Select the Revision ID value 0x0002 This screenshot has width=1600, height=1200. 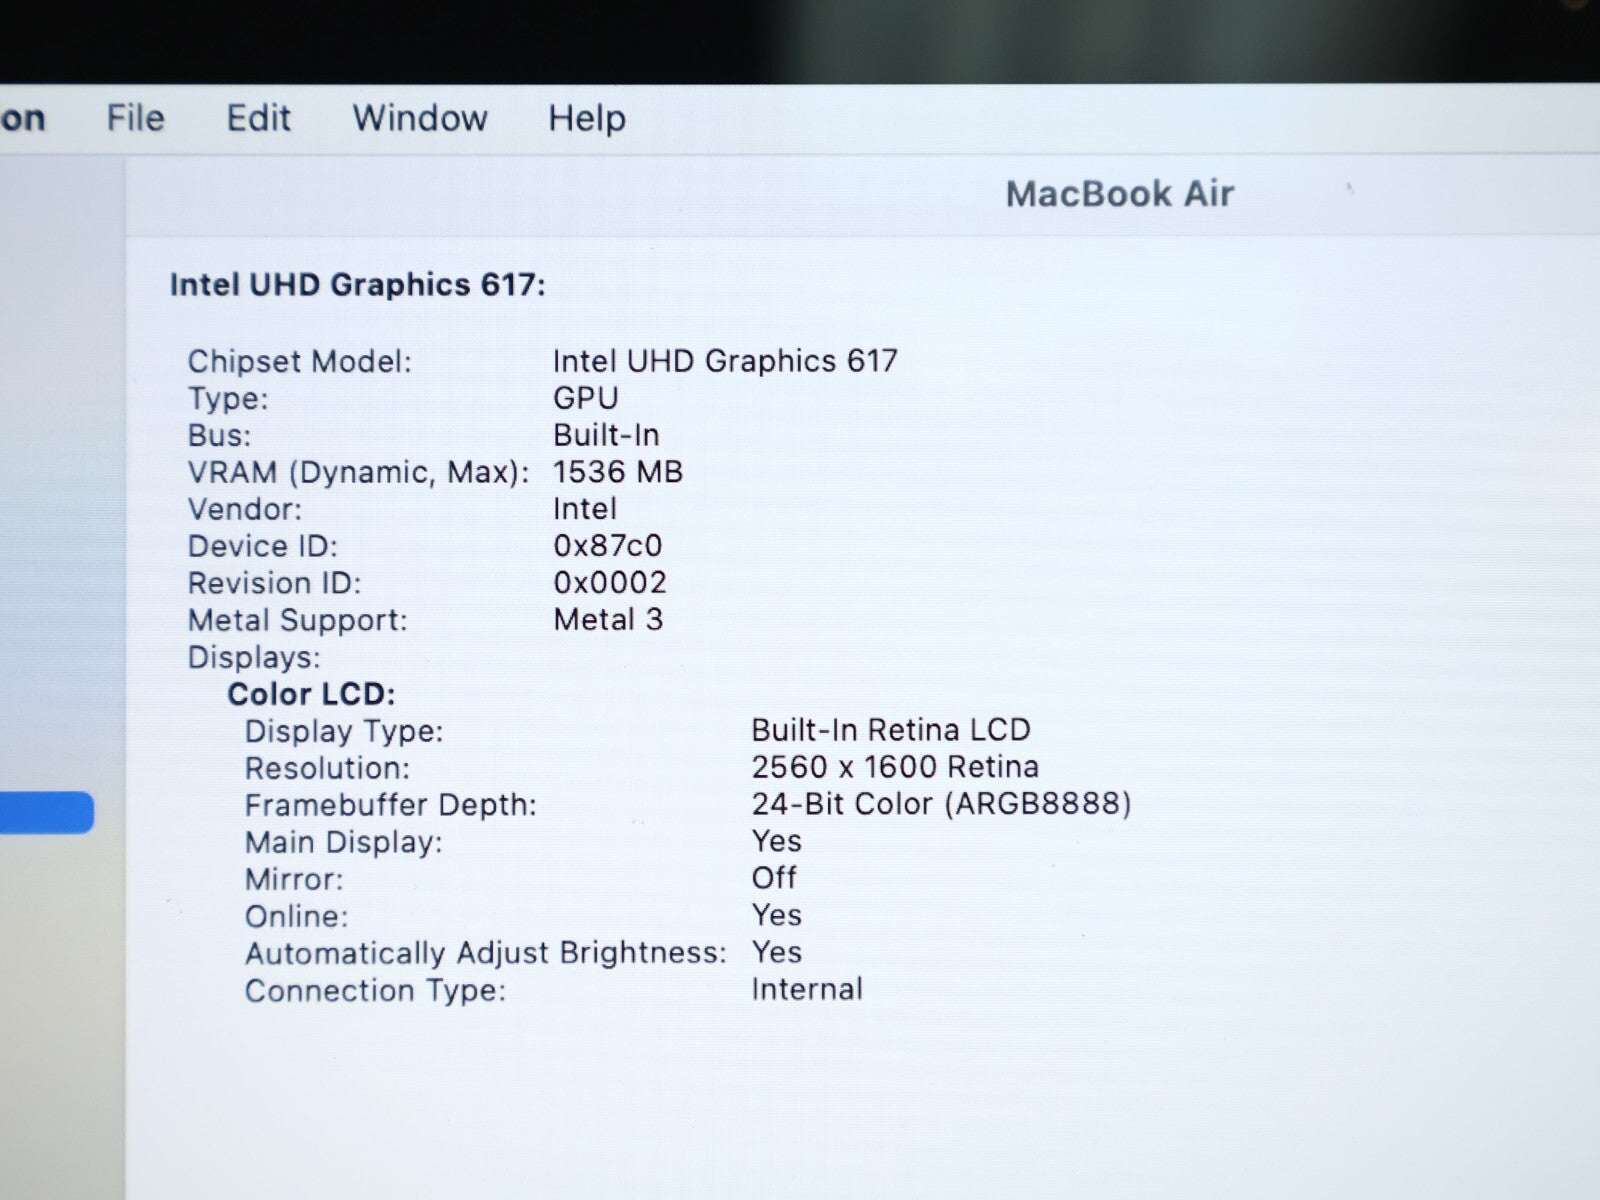610,582
